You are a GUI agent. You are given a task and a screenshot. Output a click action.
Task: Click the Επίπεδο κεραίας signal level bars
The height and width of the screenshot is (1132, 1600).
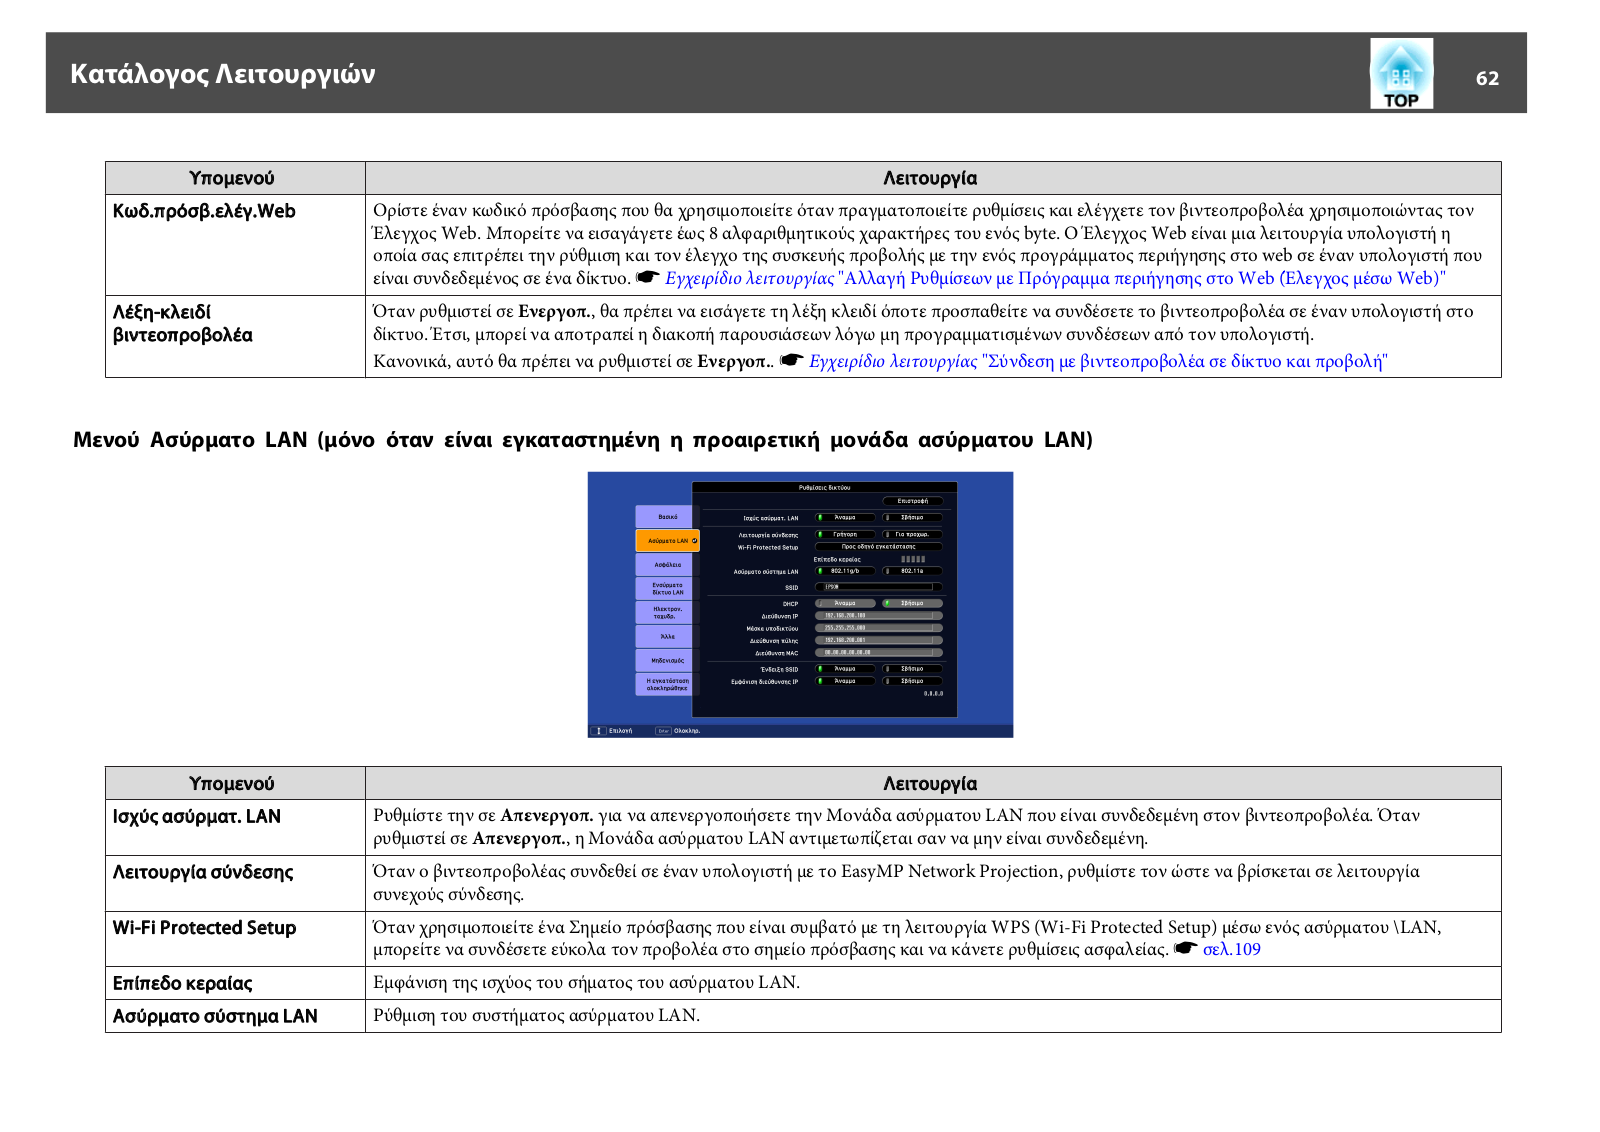coord(913,559)
